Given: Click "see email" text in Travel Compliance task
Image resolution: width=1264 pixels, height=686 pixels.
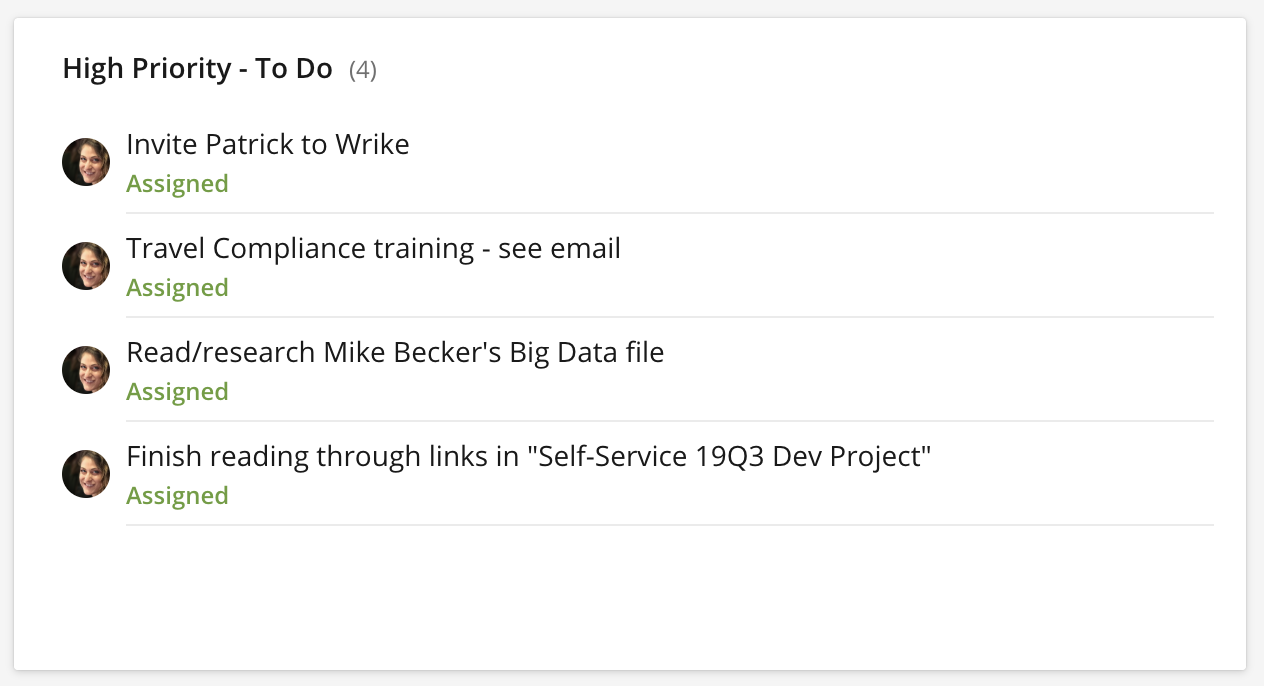Looking at the screenshot, I should click(x=559, y=249).
